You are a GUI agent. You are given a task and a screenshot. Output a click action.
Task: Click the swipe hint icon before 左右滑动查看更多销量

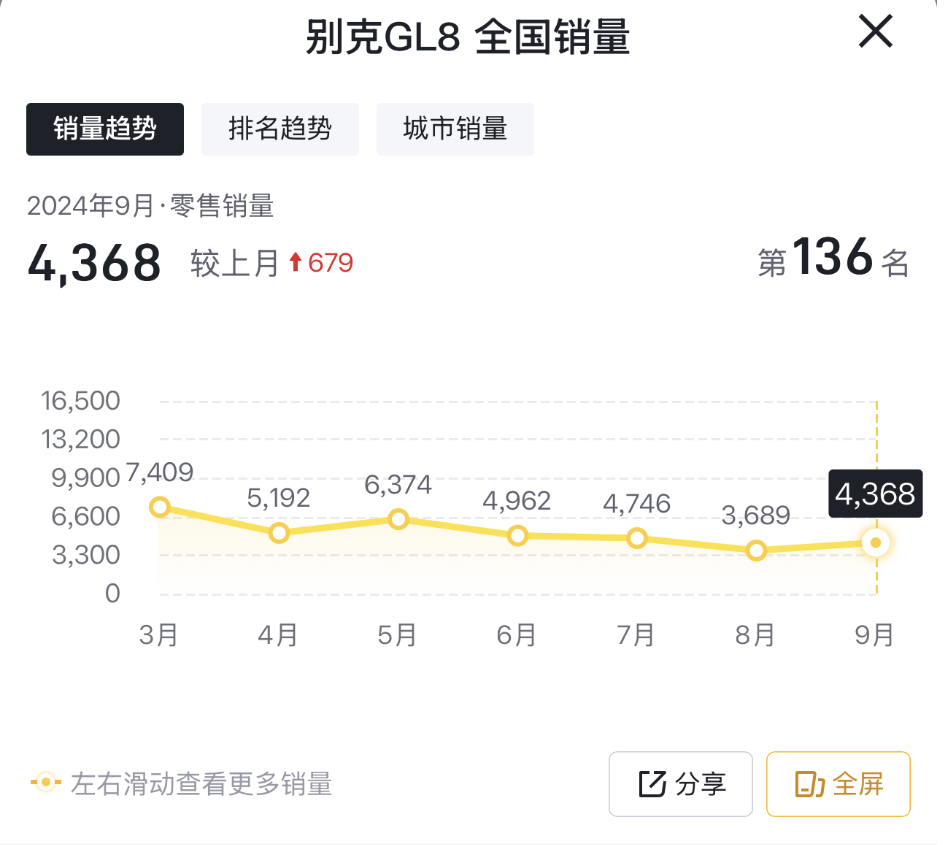click(46, 783)
